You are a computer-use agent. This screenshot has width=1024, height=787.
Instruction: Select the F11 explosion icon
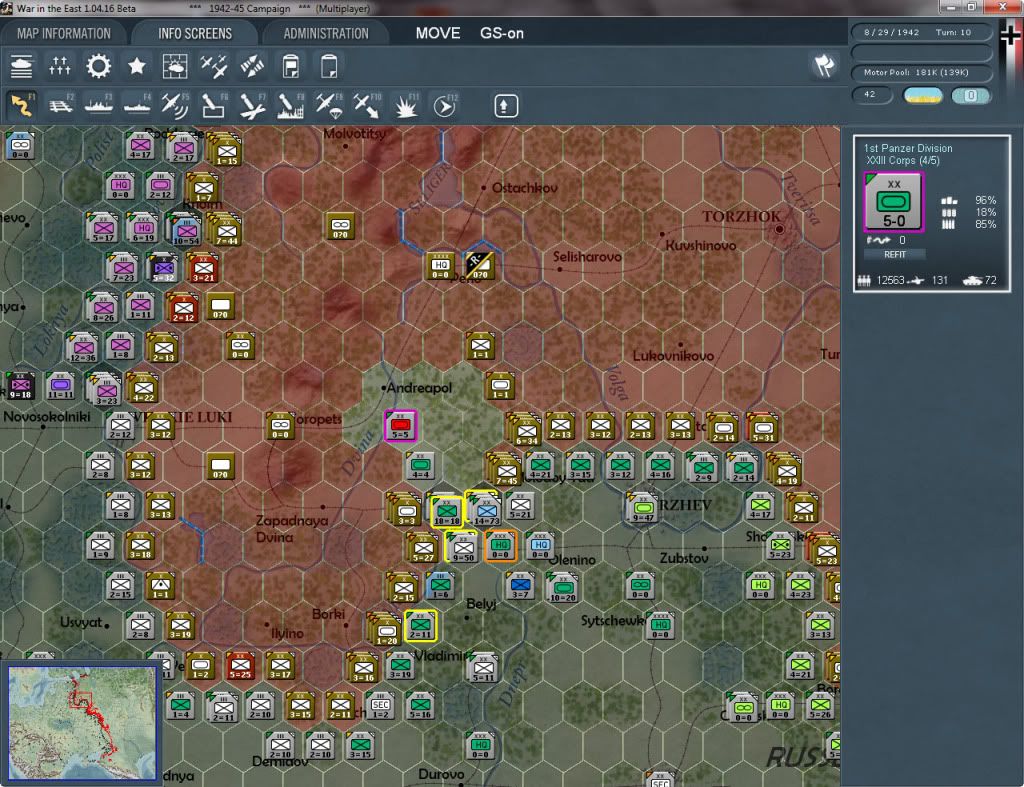click(x=406, y=105)
